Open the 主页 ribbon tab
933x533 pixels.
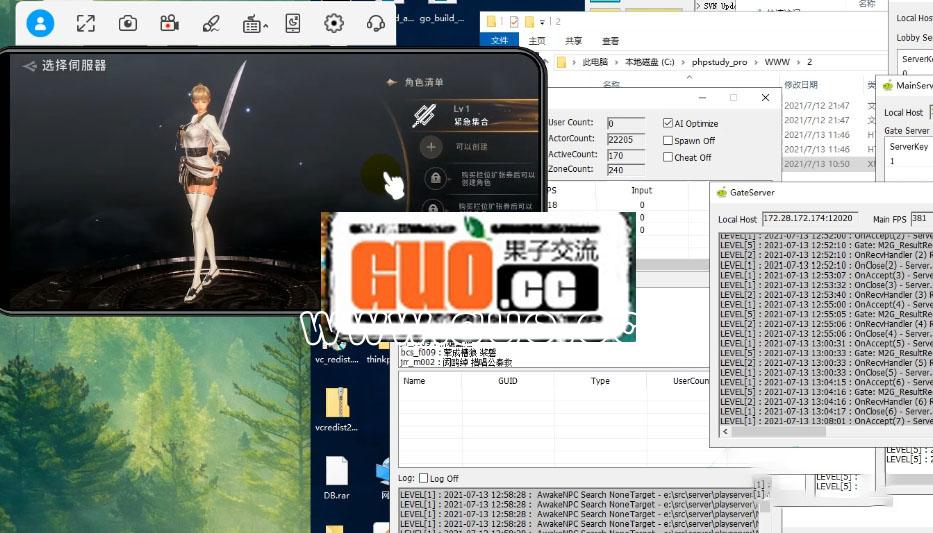coord(537,40)
